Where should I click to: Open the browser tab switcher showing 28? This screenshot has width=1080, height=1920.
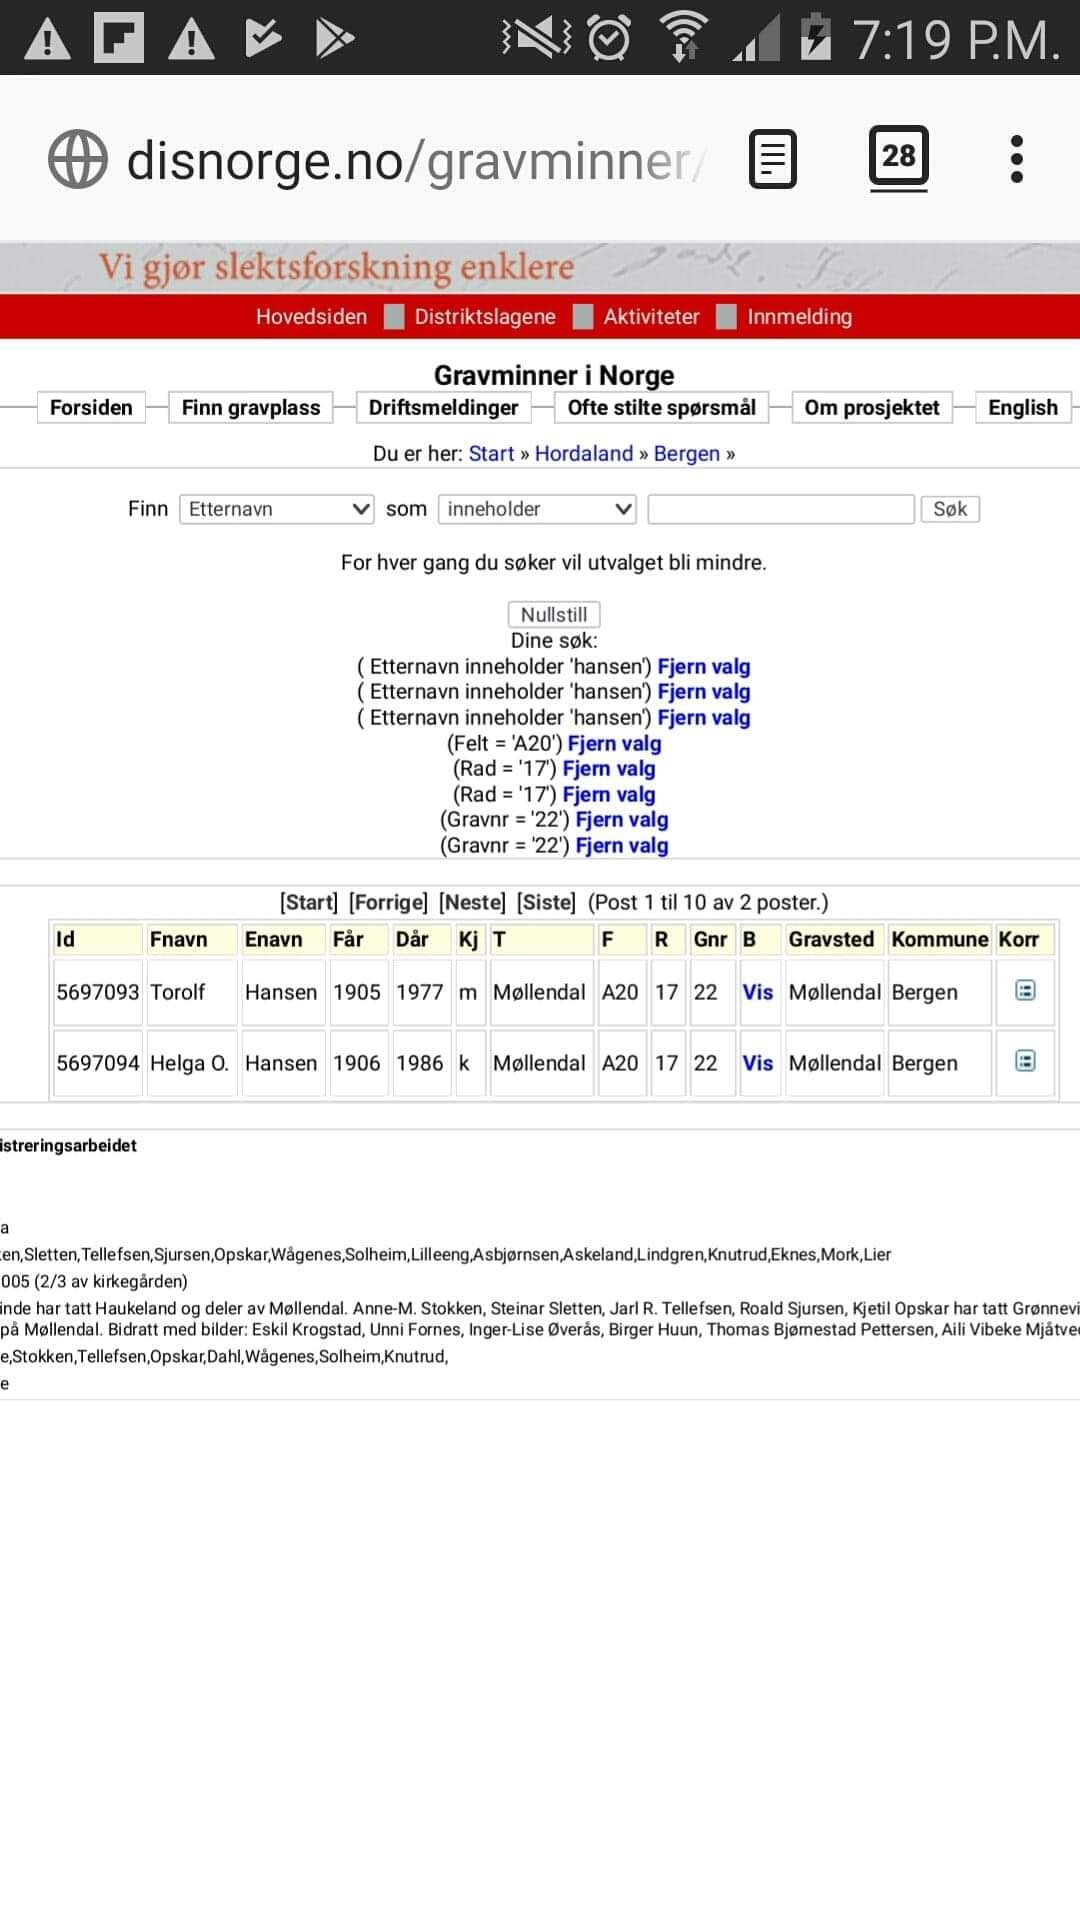pyautogui.click(x=898, y=157)
